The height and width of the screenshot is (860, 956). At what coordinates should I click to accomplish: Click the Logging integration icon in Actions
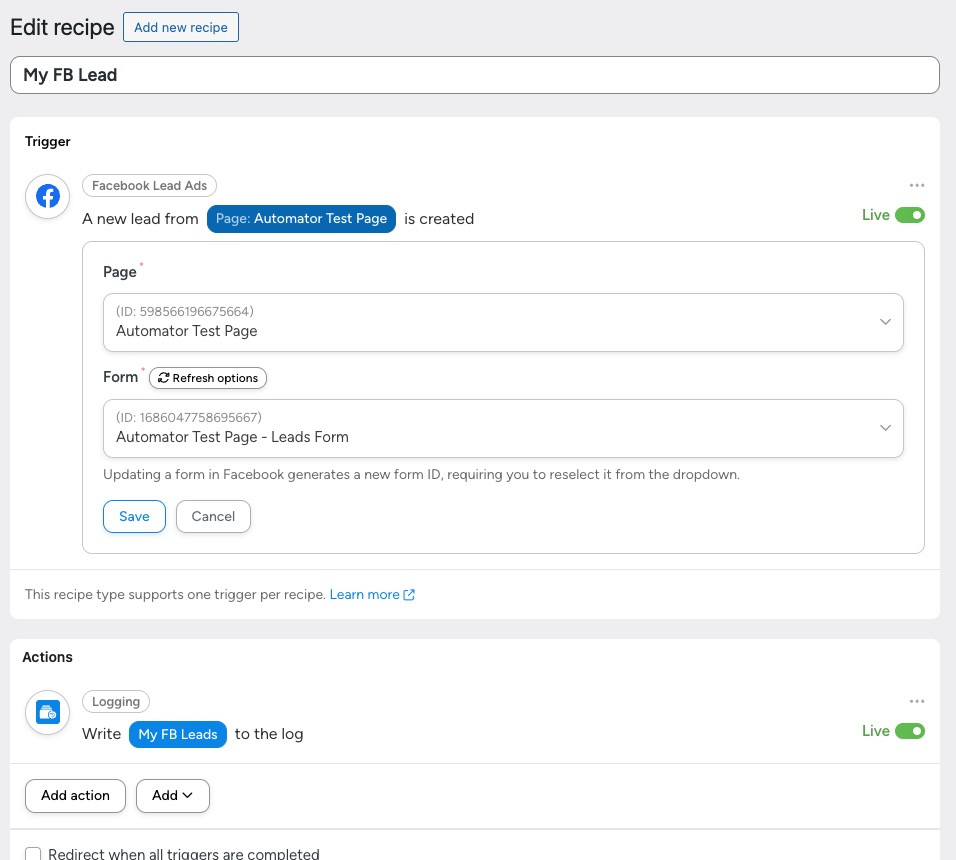(x=48, y=713)
